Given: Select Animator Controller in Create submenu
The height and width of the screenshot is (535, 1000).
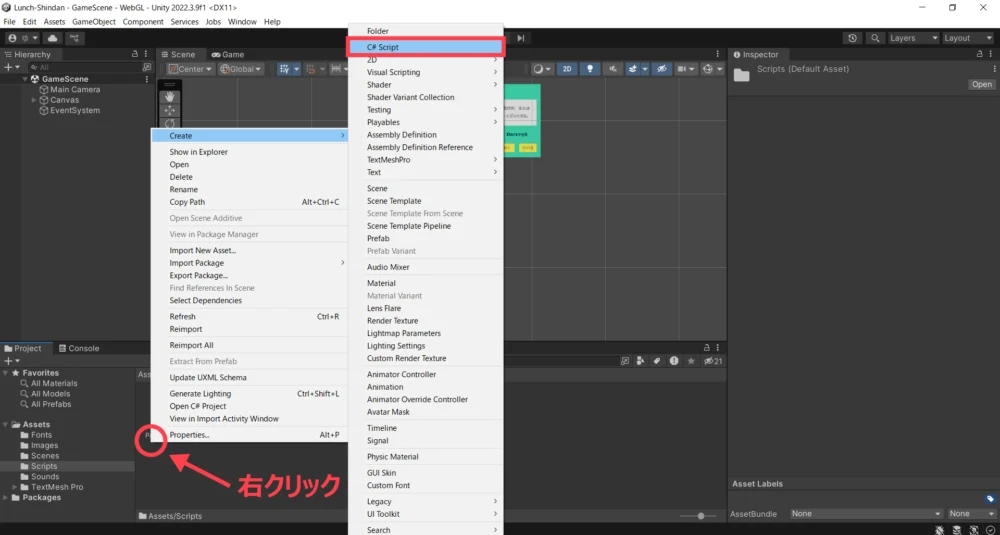Looking at the screenshot, I should [x=426, y=374].
